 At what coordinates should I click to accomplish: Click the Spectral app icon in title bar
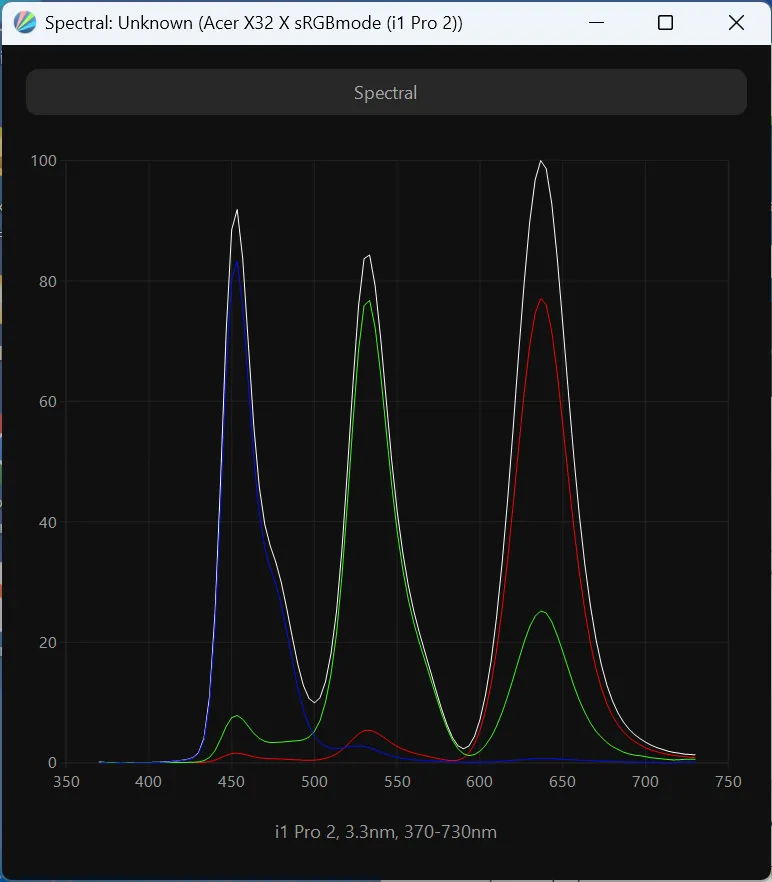point(26,23)
